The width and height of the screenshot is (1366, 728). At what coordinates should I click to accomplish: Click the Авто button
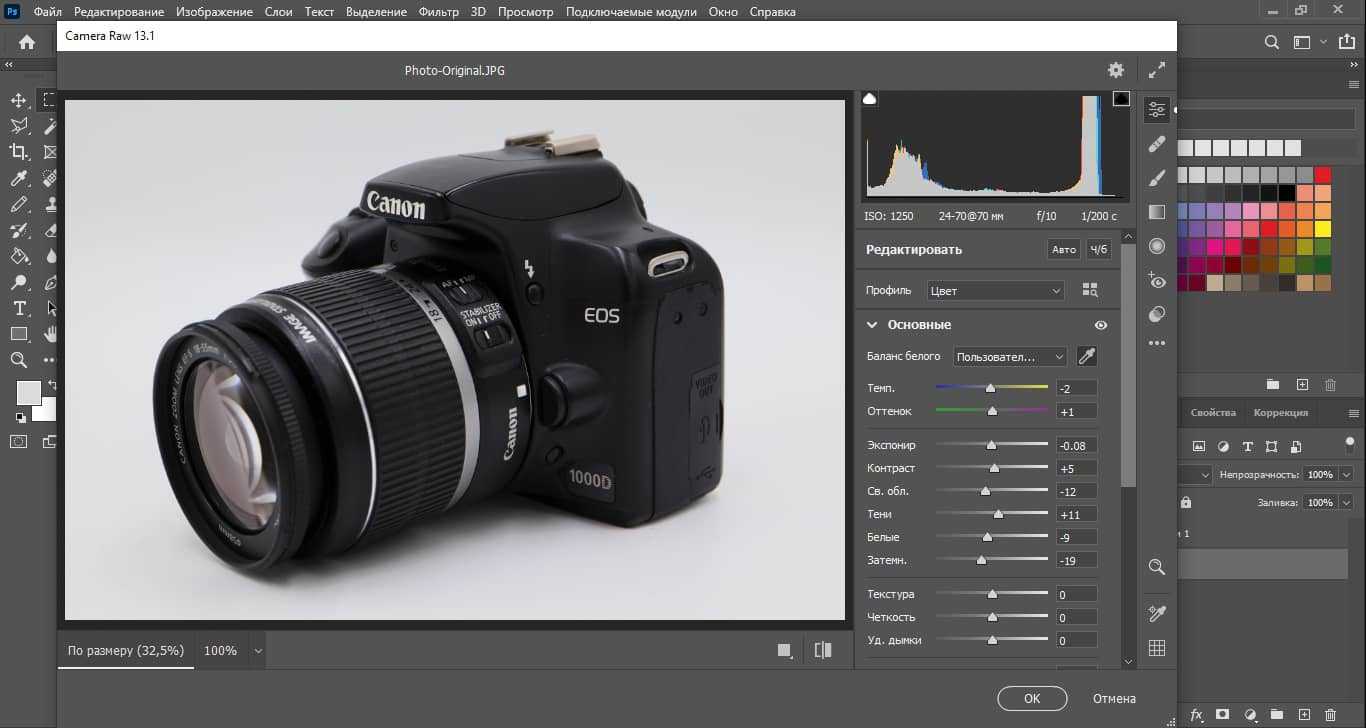click(x=1064, y=249)
